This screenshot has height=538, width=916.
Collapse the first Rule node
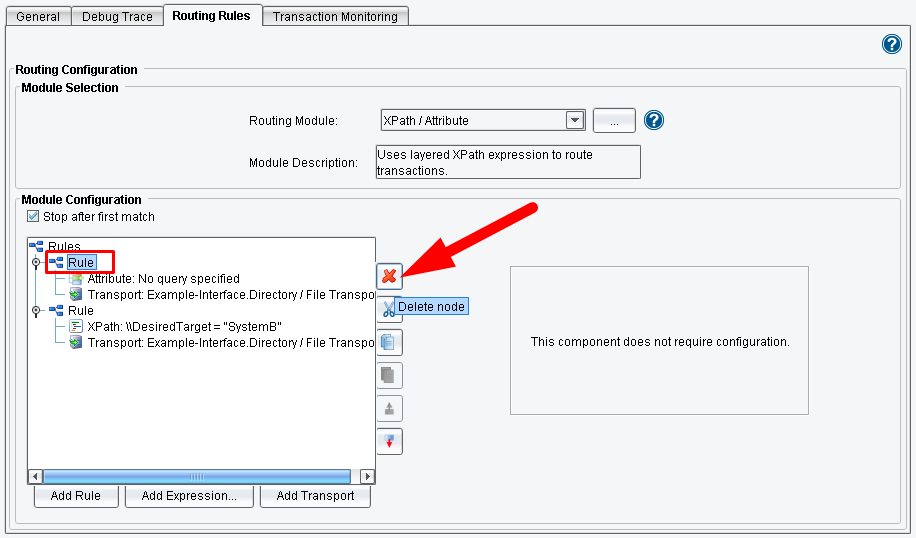pos(37,263)
